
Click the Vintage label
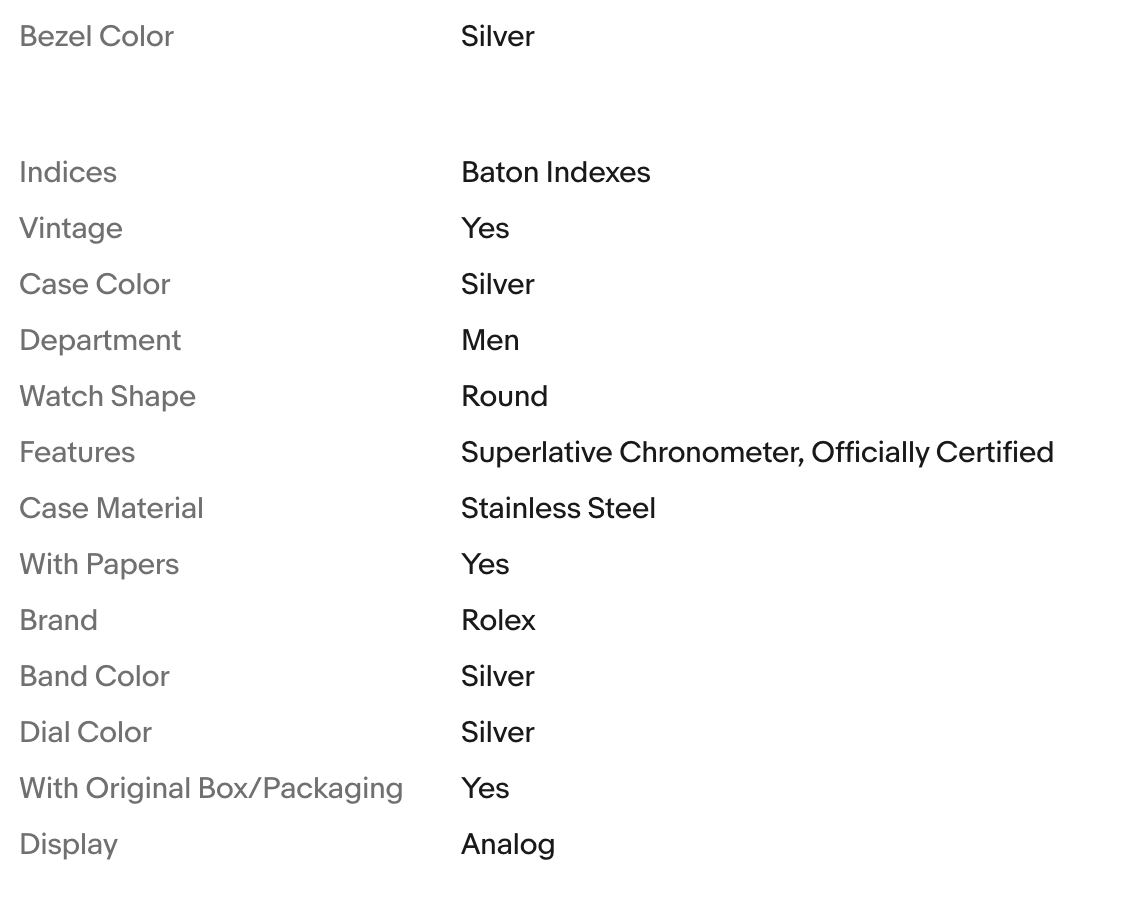71,229
